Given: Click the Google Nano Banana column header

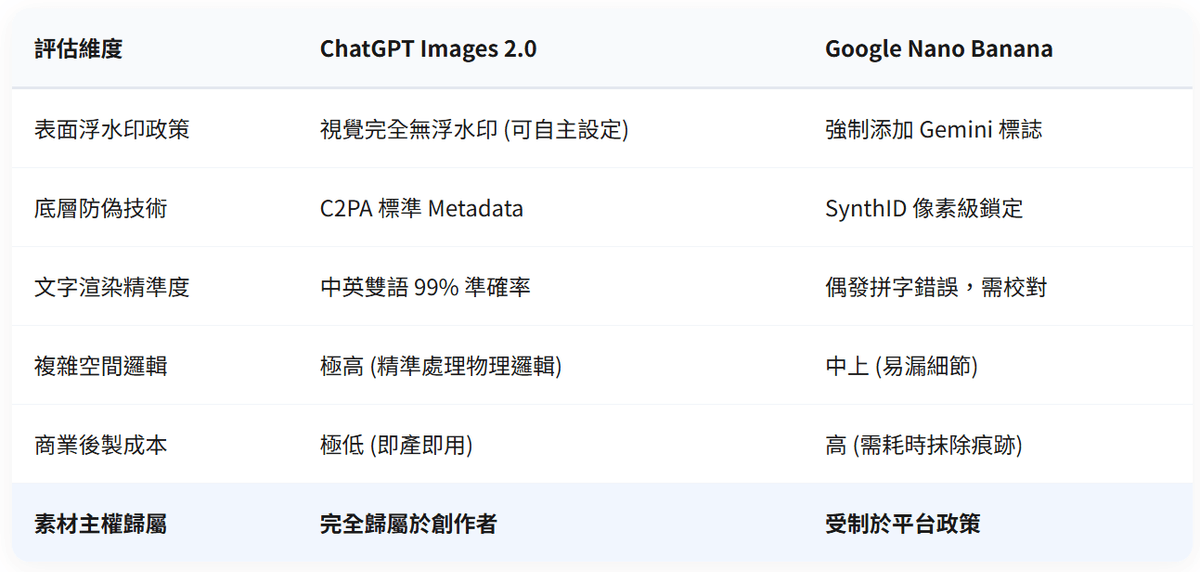Looking at the screenshot, I should point(938,49).
